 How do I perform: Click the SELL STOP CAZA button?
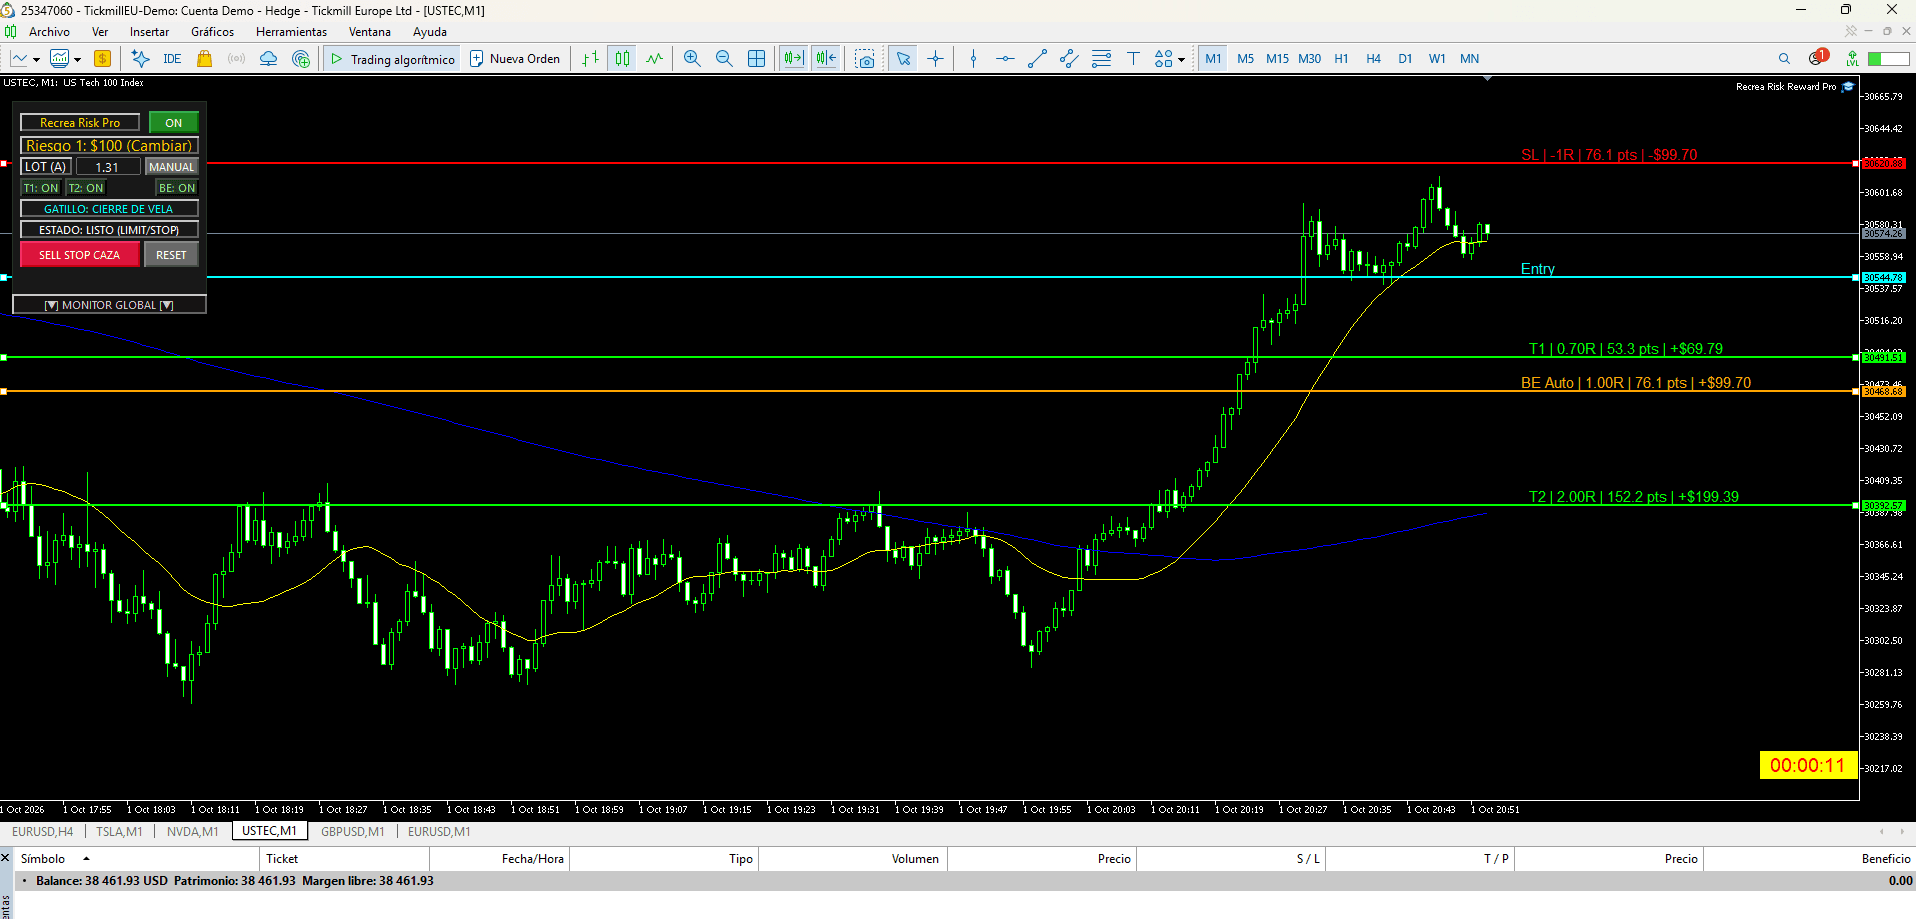[x=79, y=255]
